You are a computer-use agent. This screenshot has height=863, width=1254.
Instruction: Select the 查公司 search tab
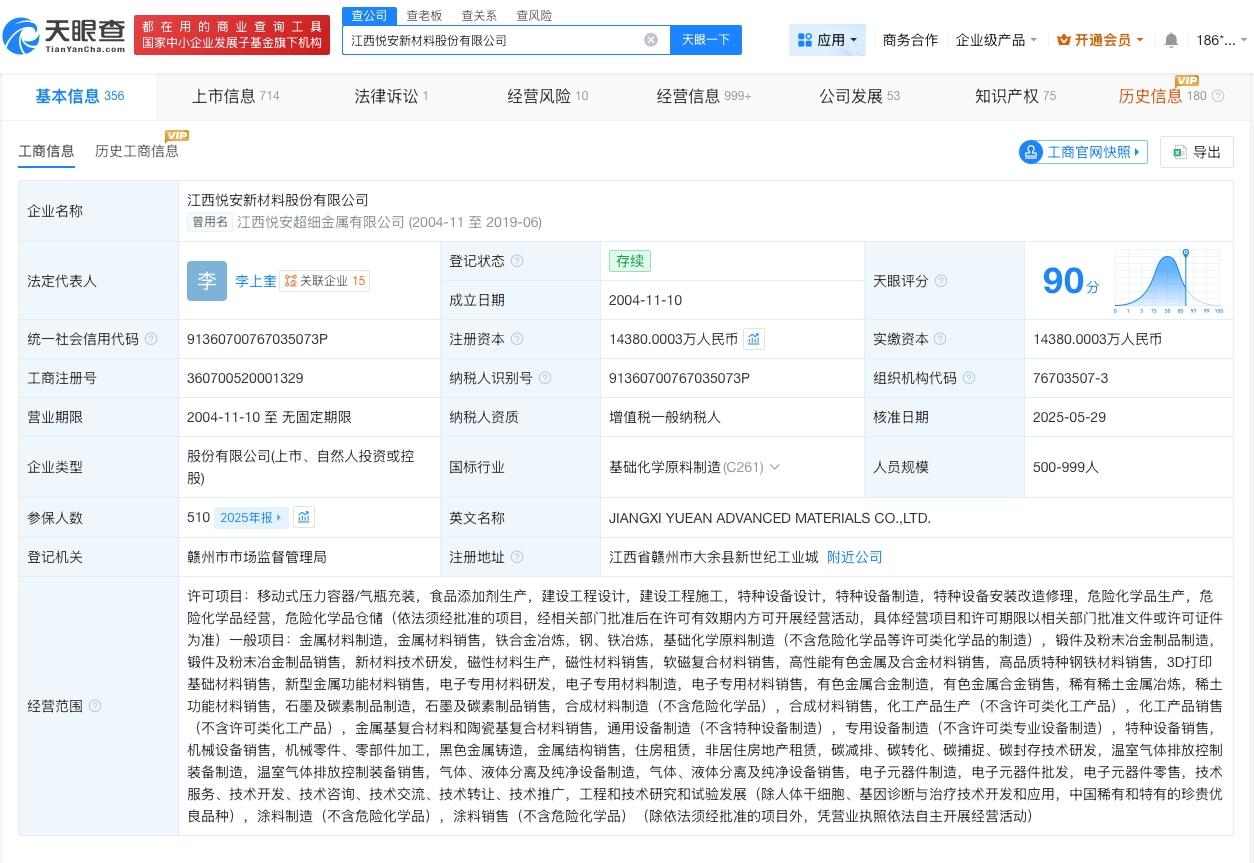[369, 15]
